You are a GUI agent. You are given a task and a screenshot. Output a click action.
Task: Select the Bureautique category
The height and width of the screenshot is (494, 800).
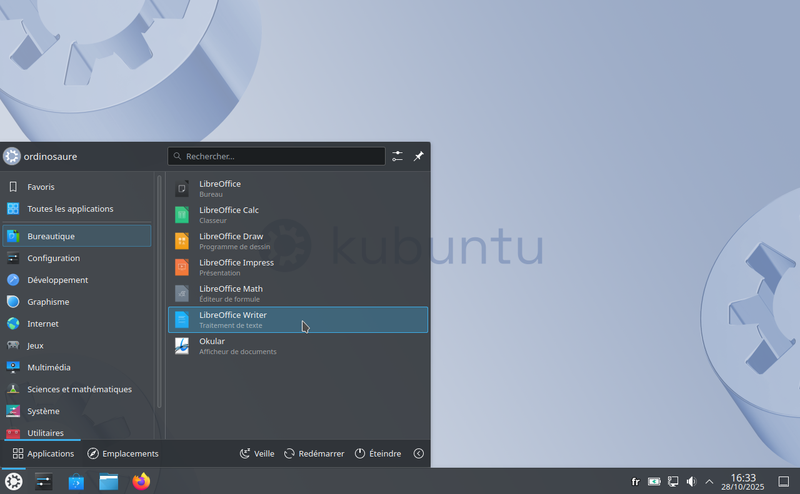point(77,236)
